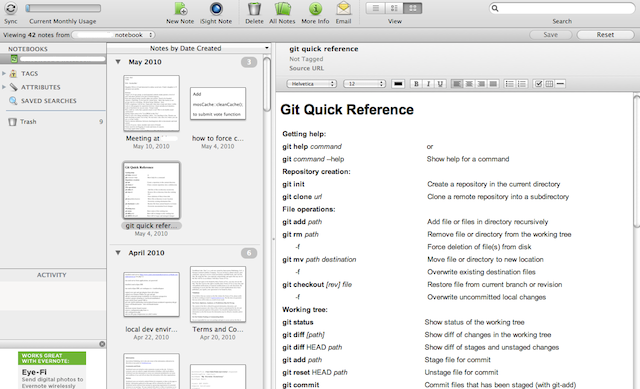This screenshot has width=640, height=389.
Task: Click the Source URL field
Action: tap(307, 69)
